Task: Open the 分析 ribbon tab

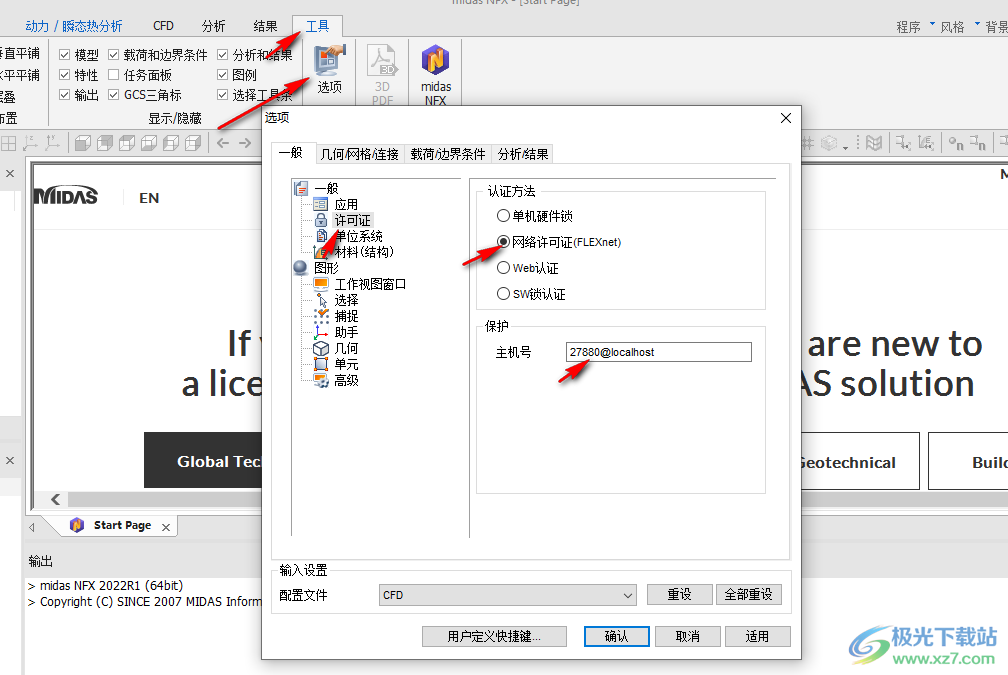Action: click(x=213, y=26)
